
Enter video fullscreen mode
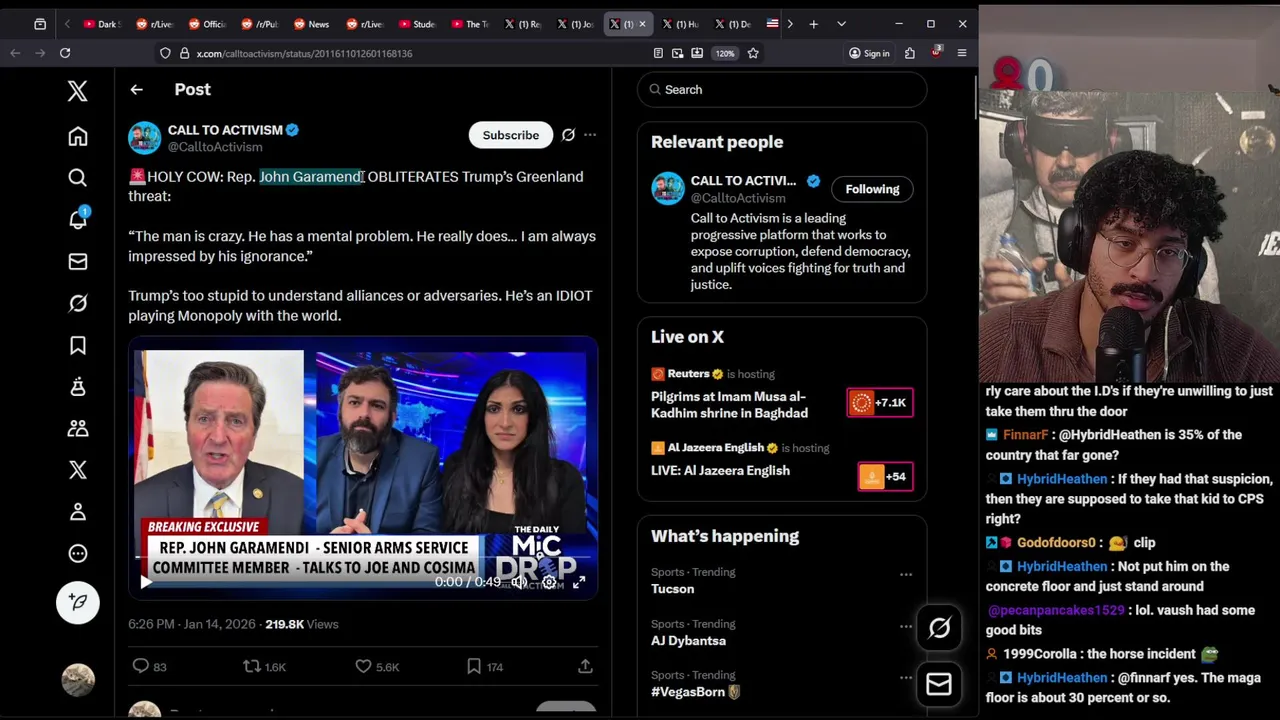click(578, 582)
